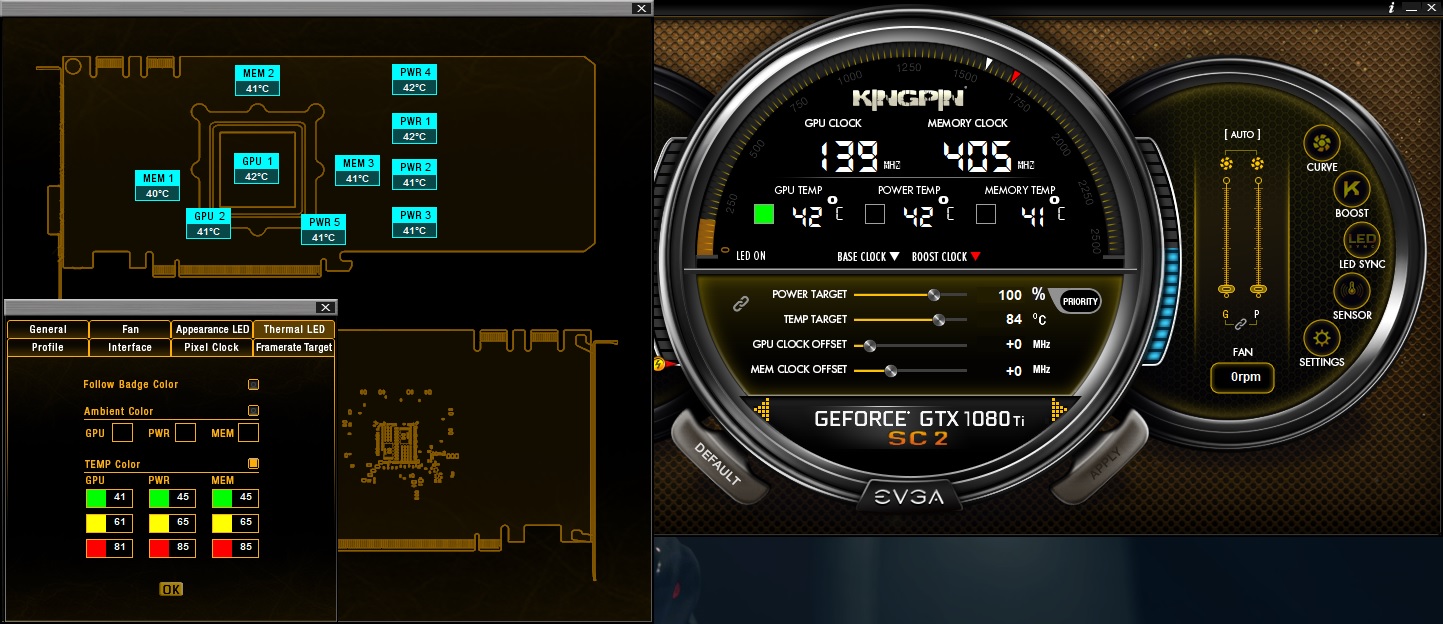Viewport: 1443px width, 624px height.
Task: Click the MEM CLOCK OFFSET slider handle
Action: coord(890,370)
